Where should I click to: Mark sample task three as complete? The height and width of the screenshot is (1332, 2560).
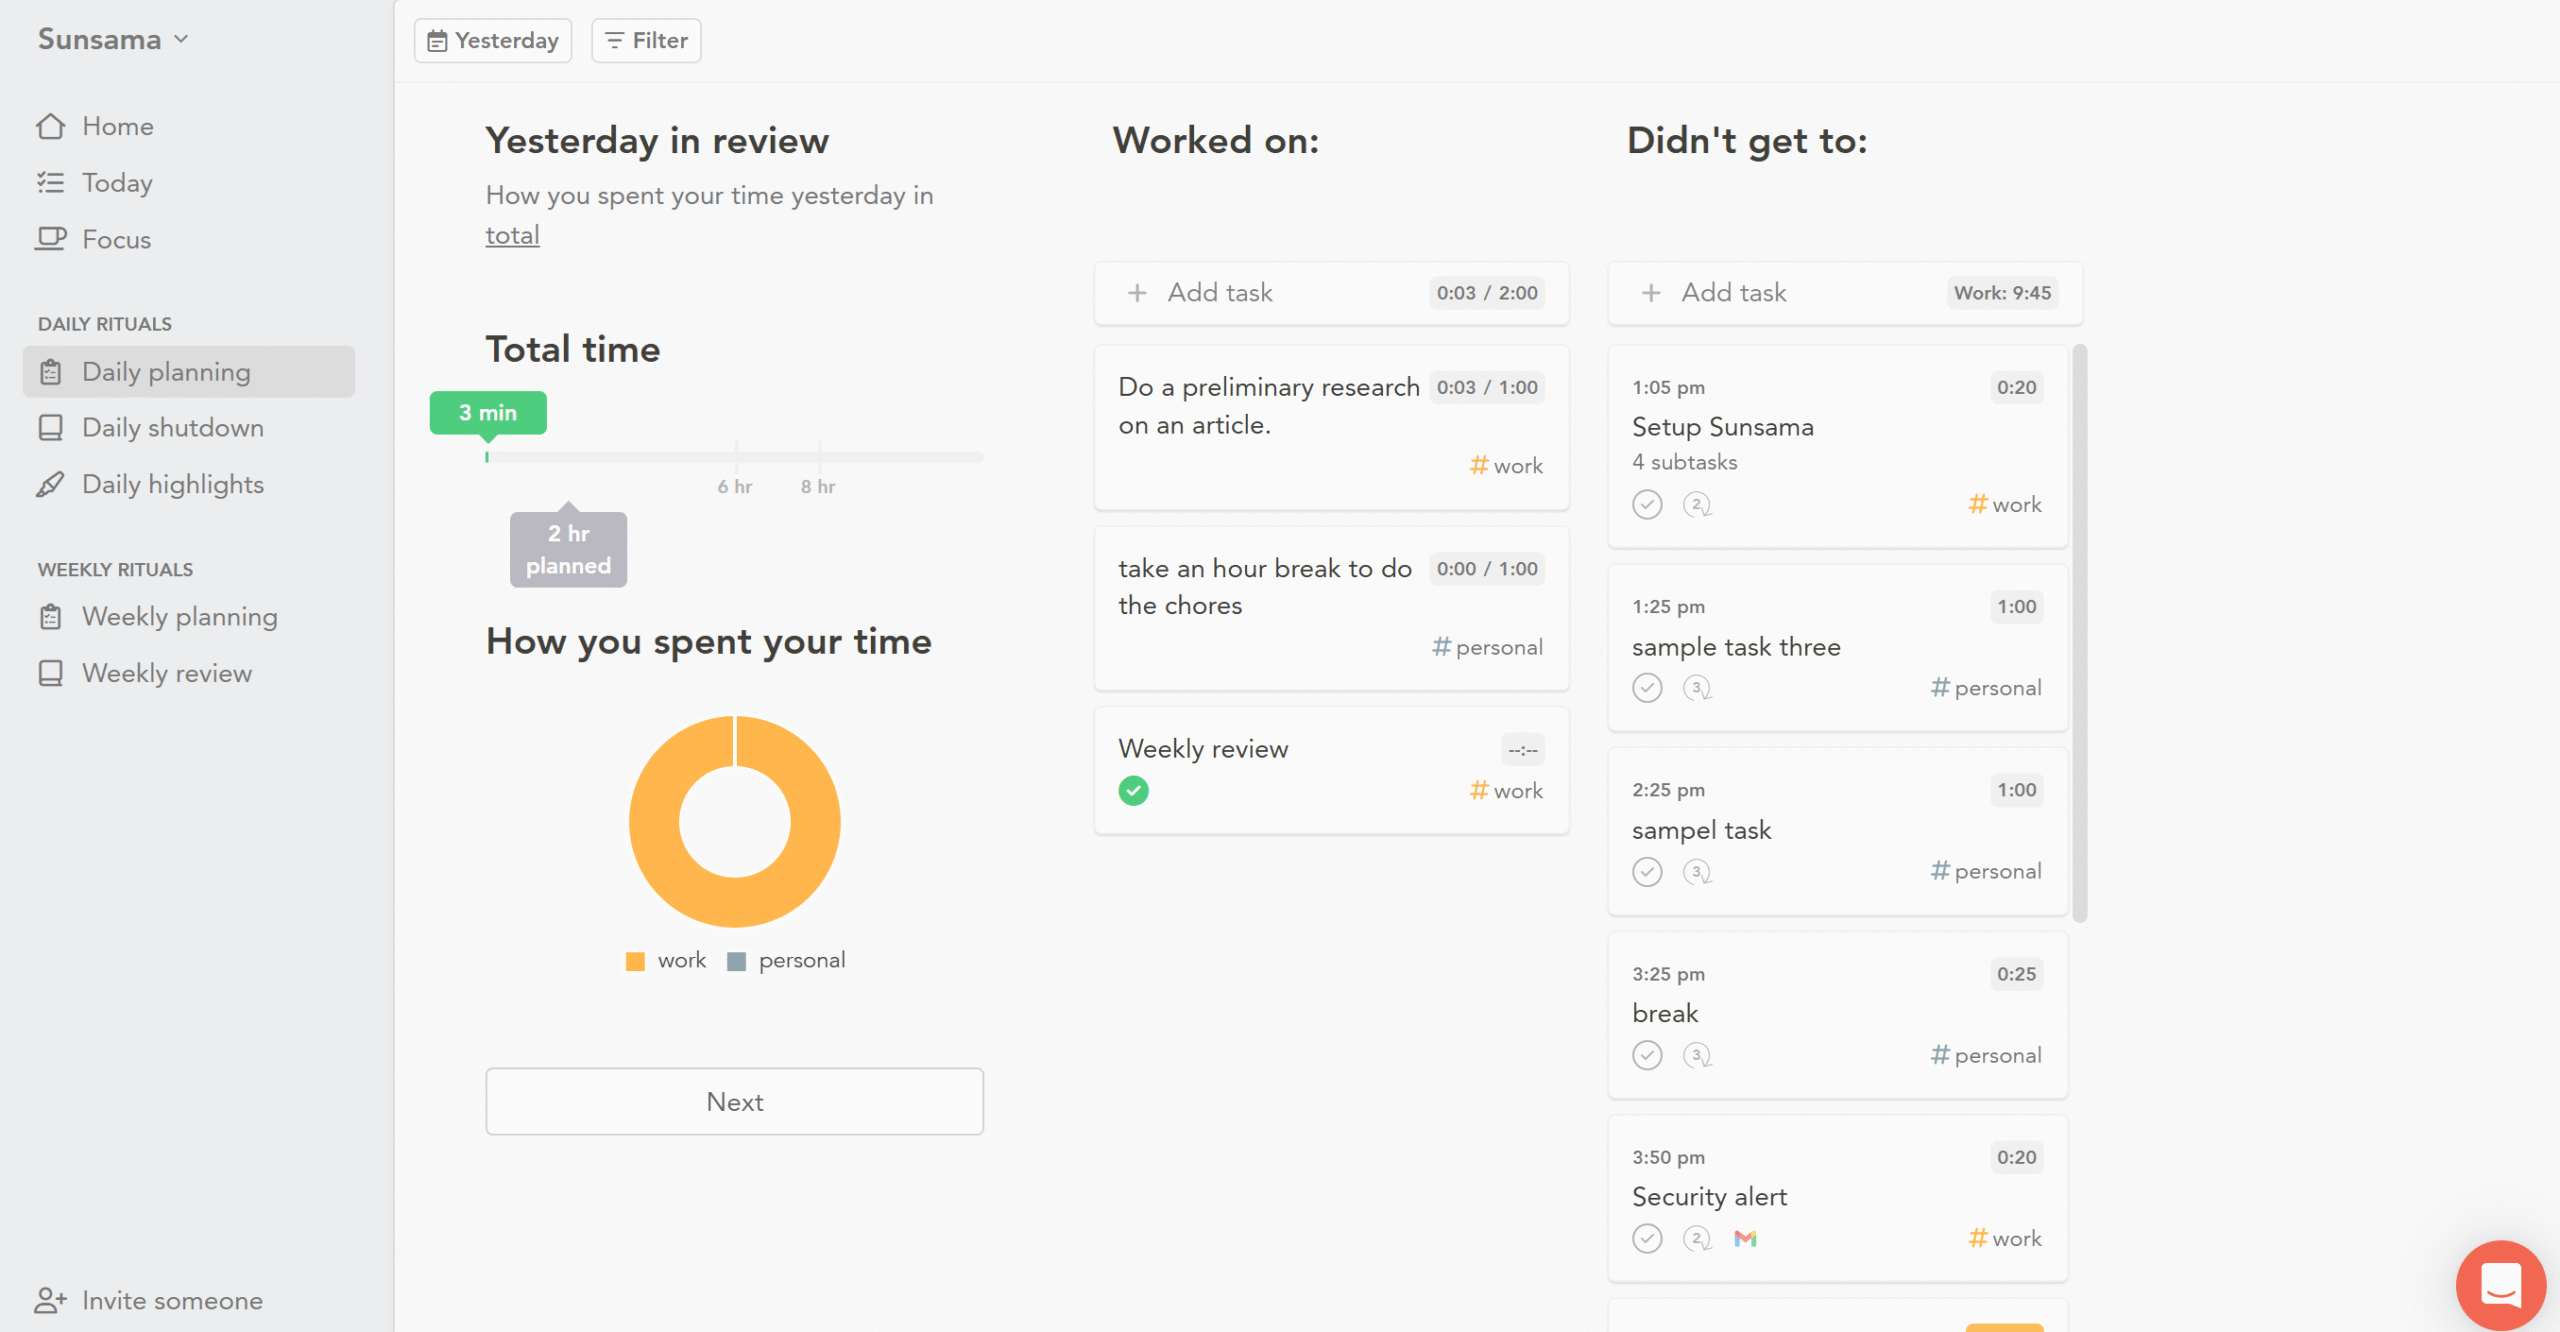coord(1647,688)
